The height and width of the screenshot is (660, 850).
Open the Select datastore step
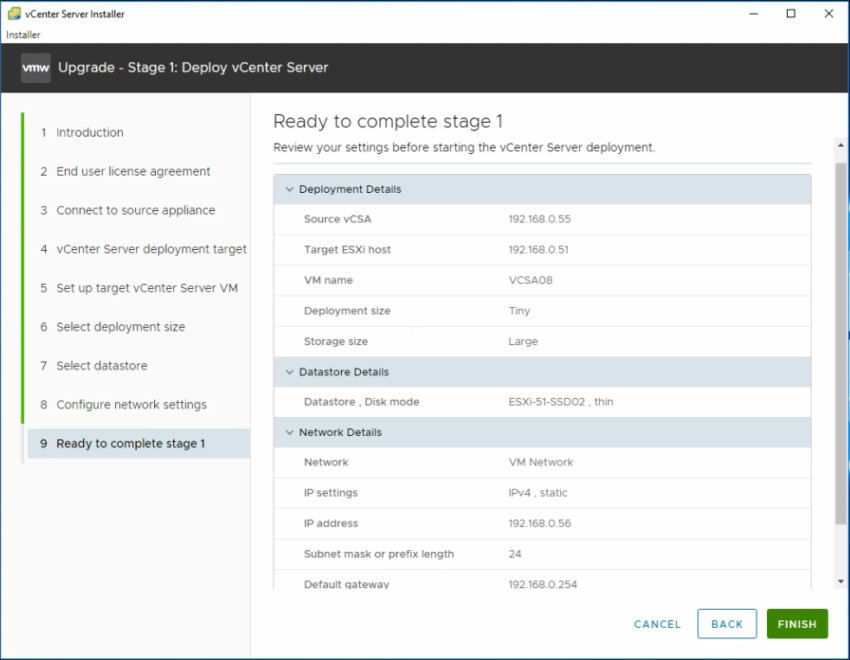click(x=101, y=366)
